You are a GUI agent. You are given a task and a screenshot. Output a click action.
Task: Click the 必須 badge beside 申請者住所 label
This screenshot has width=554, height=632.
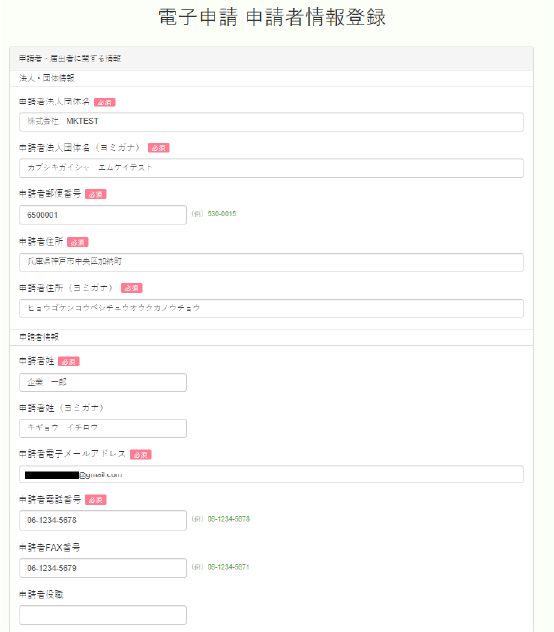coord(77,242)
